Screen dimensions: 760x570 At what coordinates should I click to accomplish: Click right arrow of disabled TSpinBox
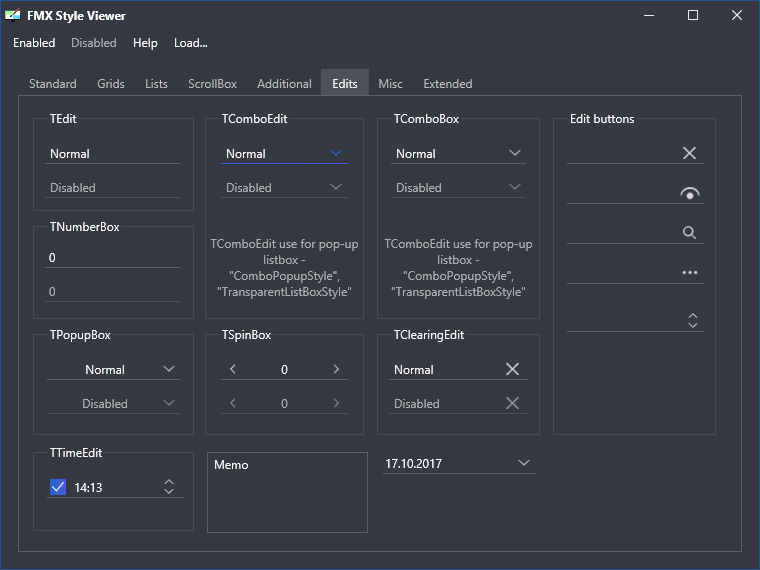coord(336,403)
